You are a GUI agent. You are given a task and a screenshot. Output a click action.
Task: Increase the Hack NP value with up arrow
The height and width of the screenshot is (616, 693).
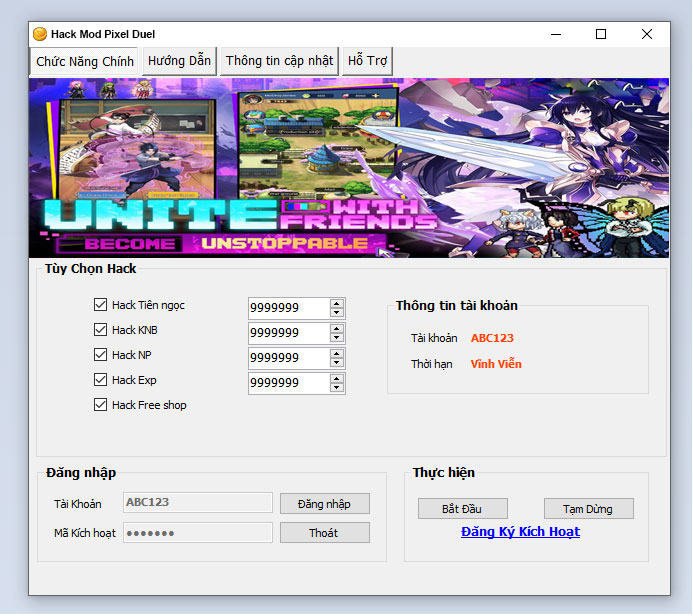pyautogui.click(x=337, y=354)
